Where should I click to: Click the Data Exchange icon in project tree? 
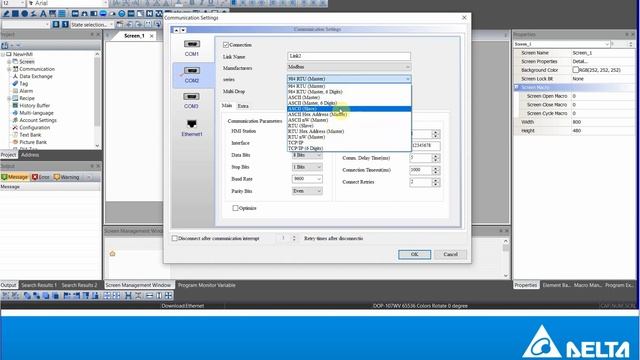point(15,76)
